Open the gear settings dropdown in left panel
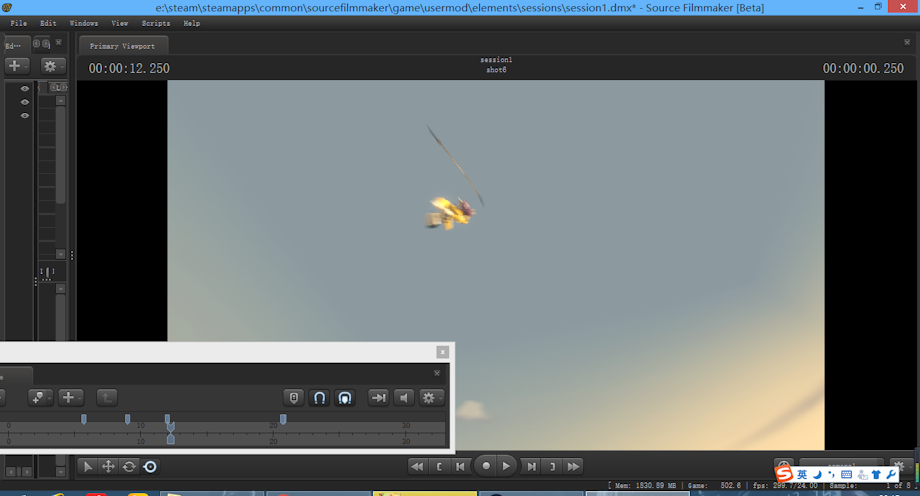Screen dimensions: 920x496 coord(53,66)
